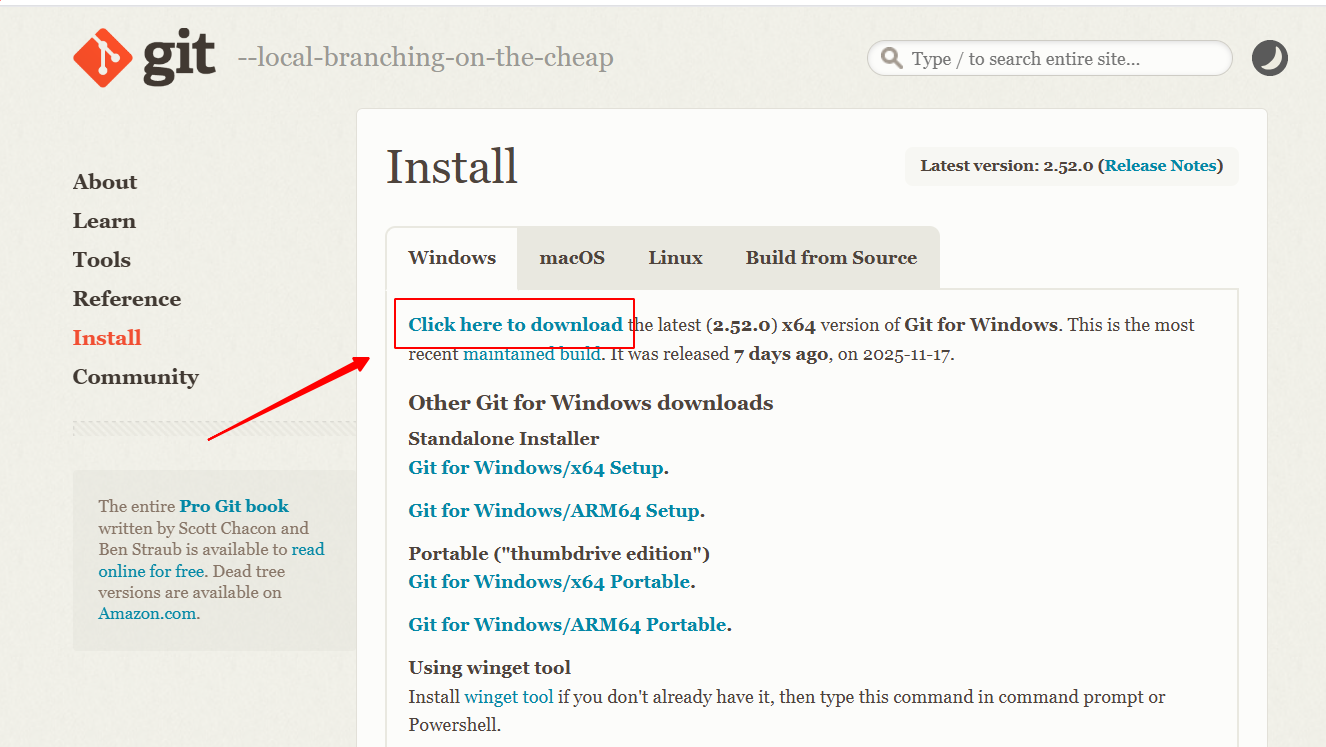
Task: Click the 'Other Git for Windows downloads' heading
Action: point(591,403)
